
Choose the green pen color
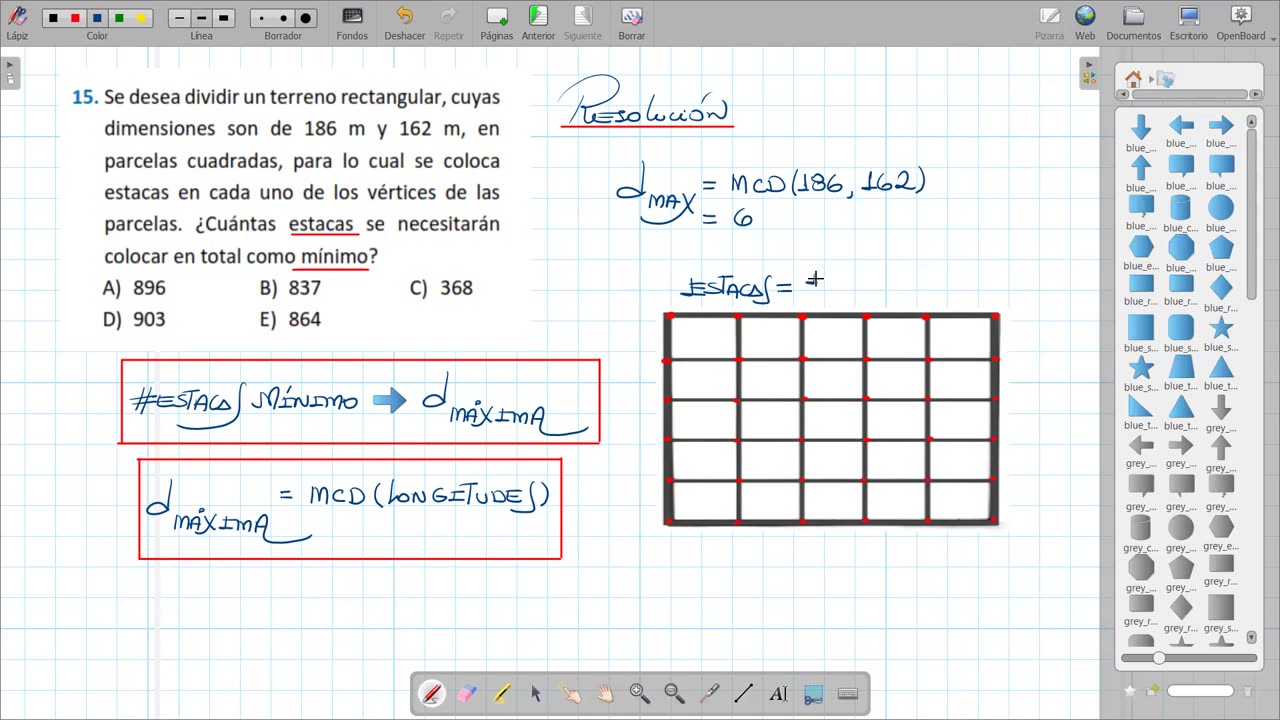tap(119, 18)
